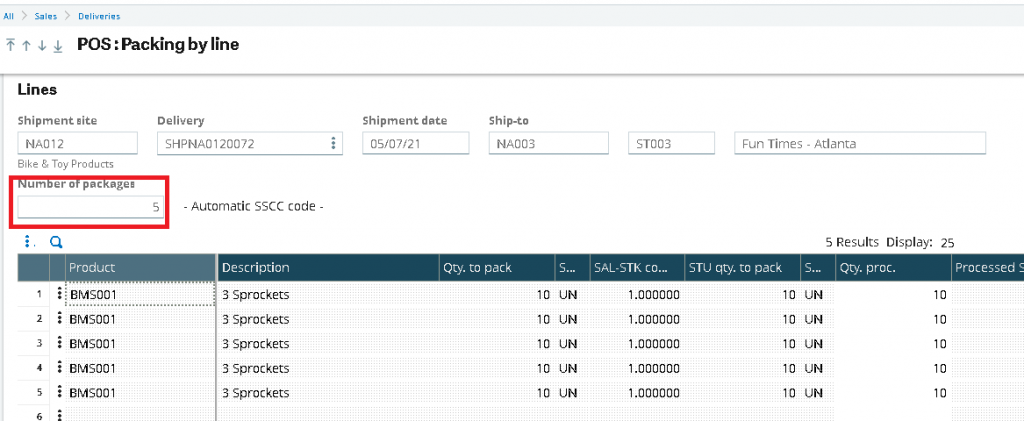Open row 1 actions menu

pyautogui.click(x=60, y=294)
